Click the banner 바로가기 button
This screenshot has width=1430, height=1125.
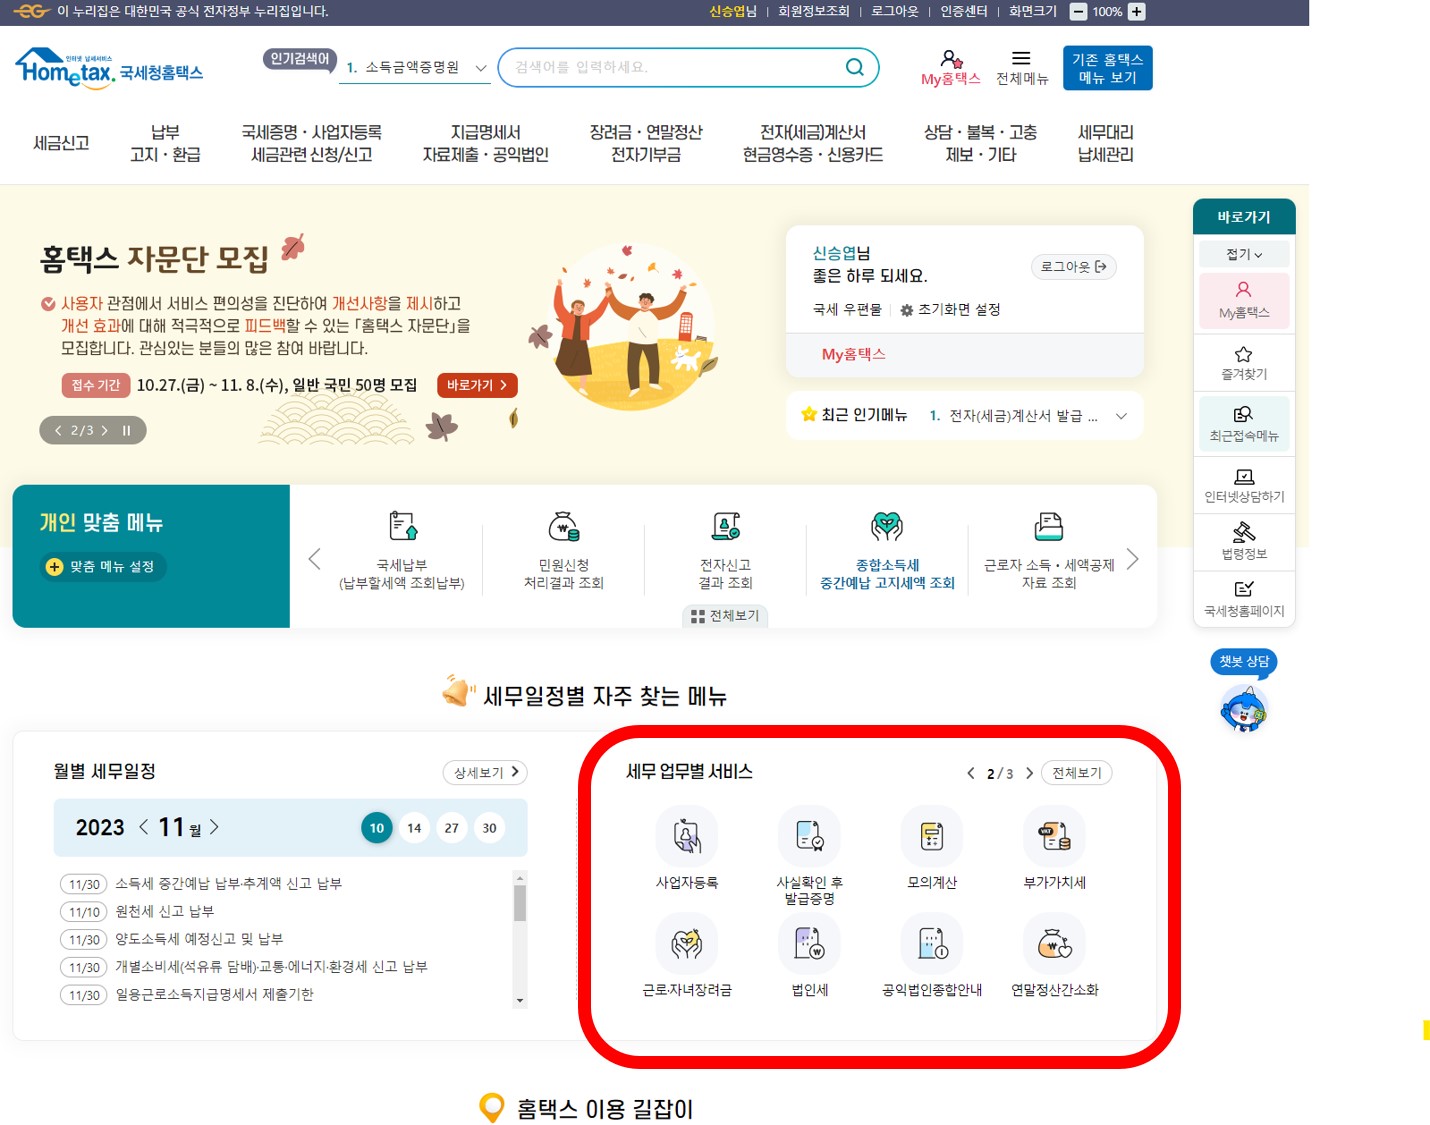477,385
